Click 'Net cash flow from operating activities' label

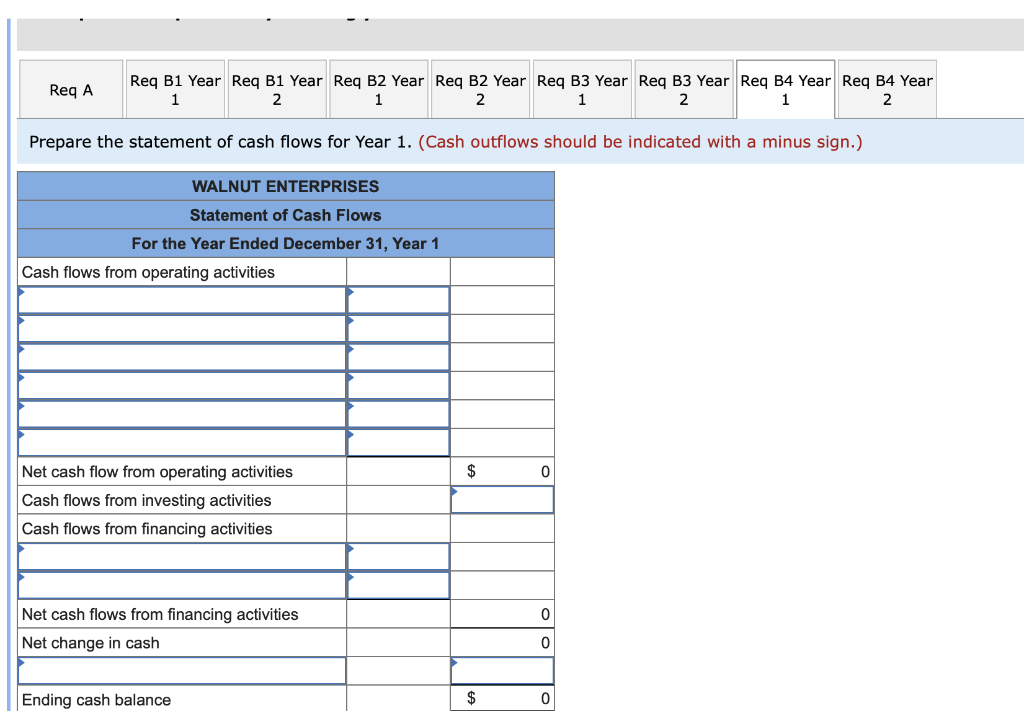(157, 472)
